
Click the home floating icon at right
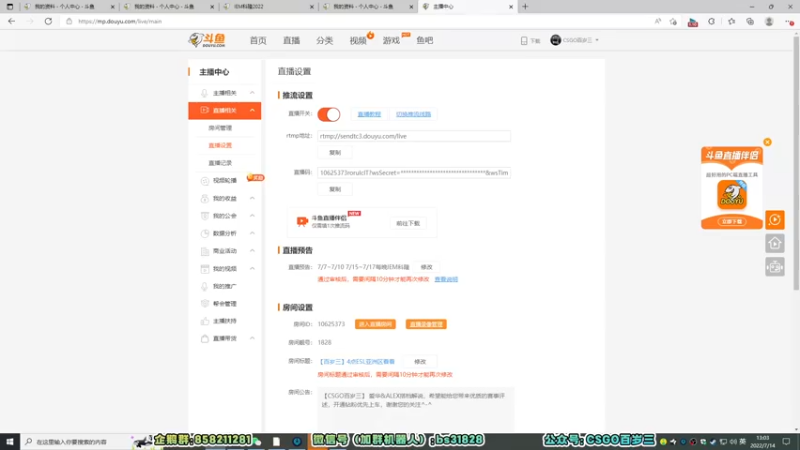coord(774,243)
